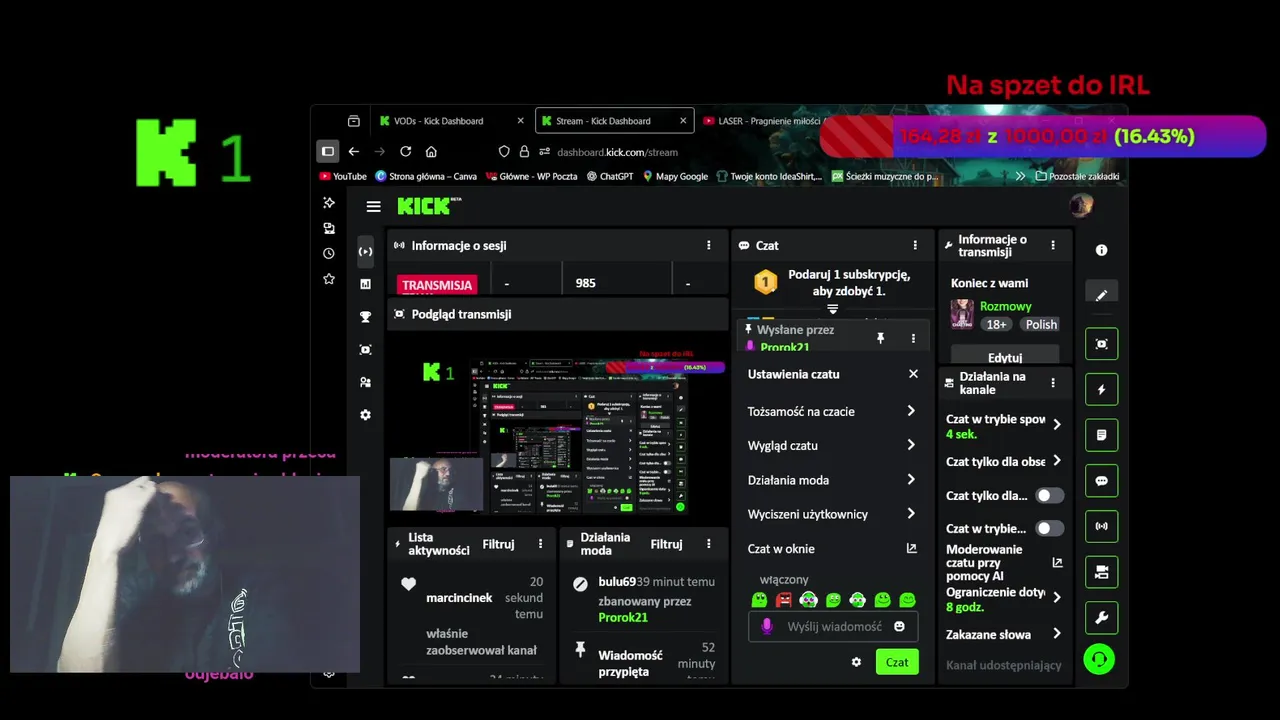Toggle the activity lightning widget icon

click(x=1101, y=389)
